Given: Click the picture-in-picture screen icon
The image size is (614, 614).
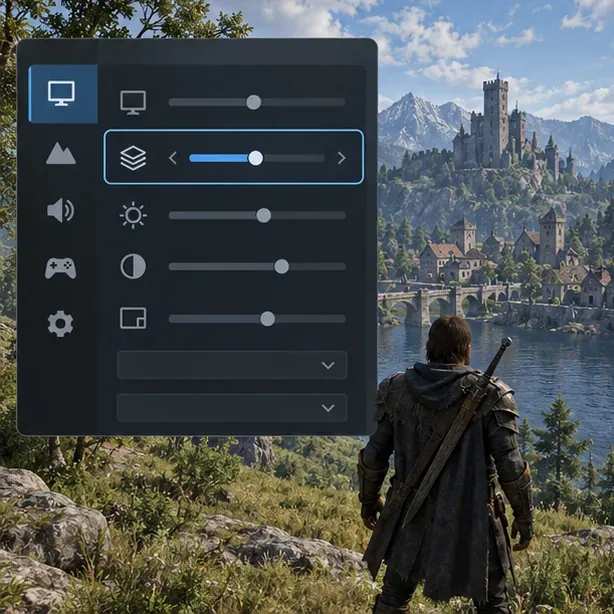Looking at the screenshot, I should pyautogui.click(x=133, y=318).
